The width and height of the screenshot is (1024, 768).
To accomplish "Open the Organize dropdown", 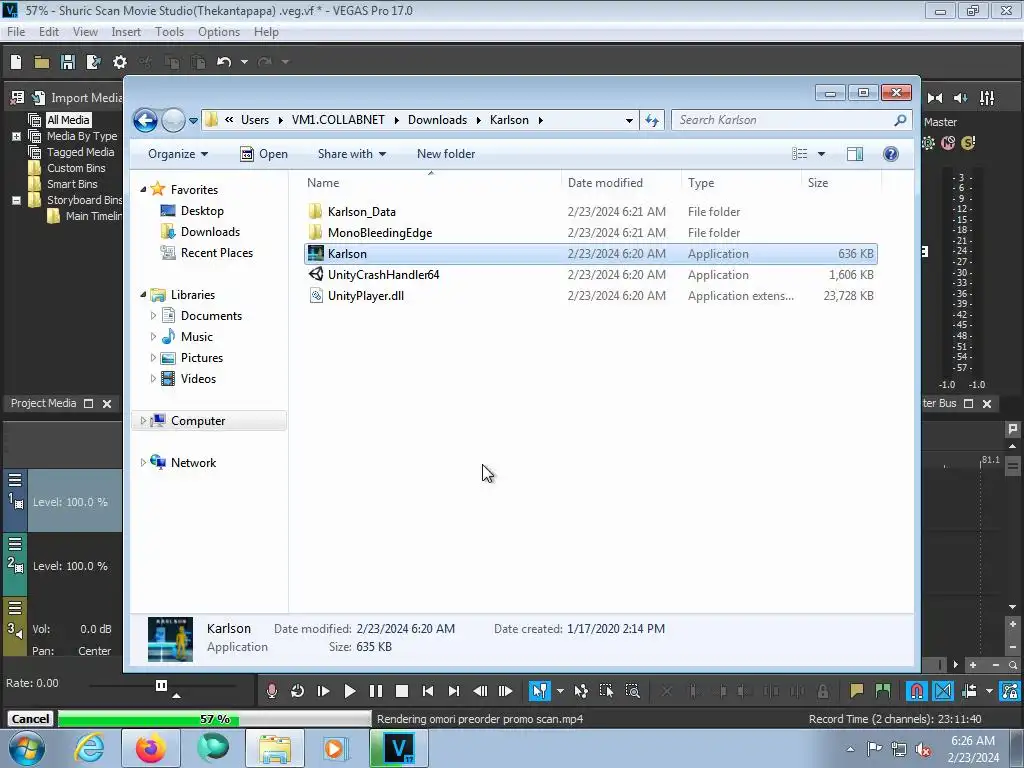I will point(178,154).
